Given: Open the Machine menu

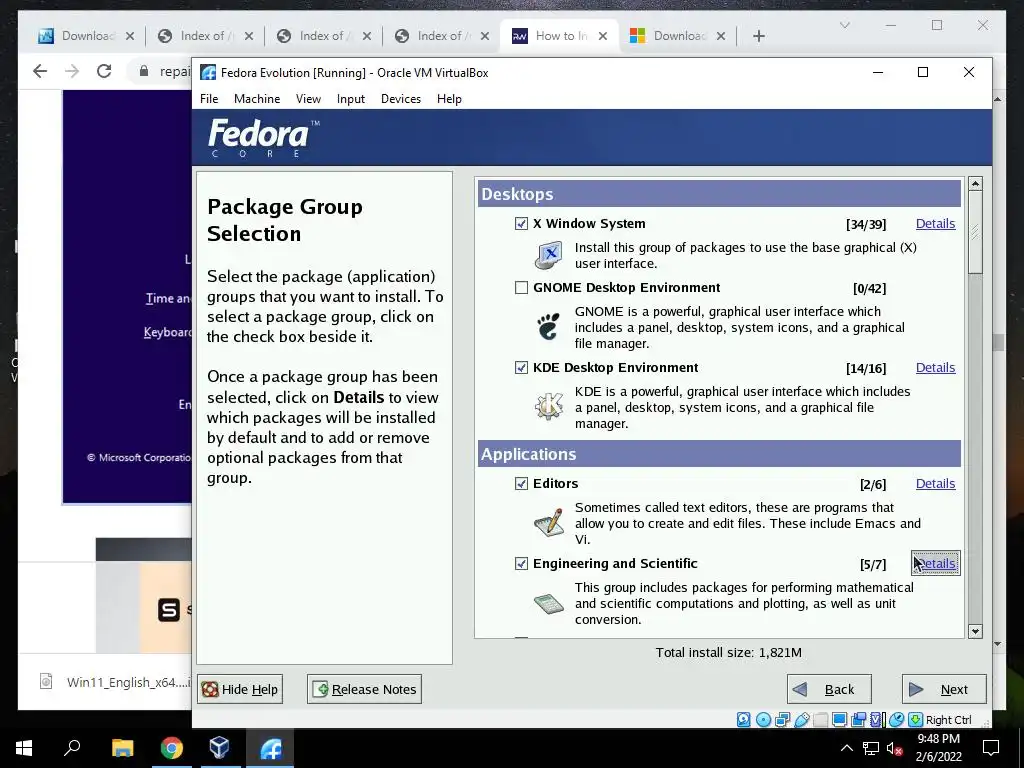Looking at the screenshot, I should [x=257, y=99].
